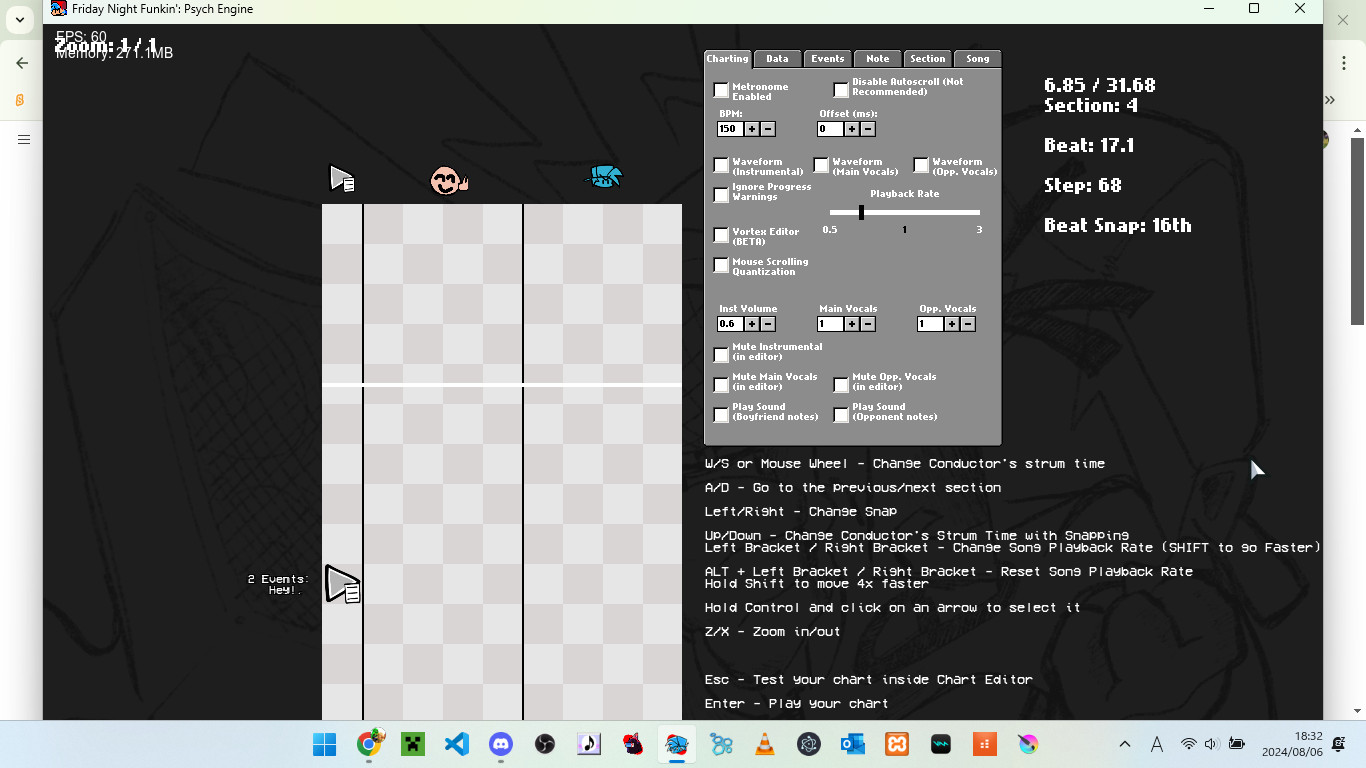Go to the Song tab
Image resolution: width=1366 pixels, height=768 pixels.
pos(978,59)
